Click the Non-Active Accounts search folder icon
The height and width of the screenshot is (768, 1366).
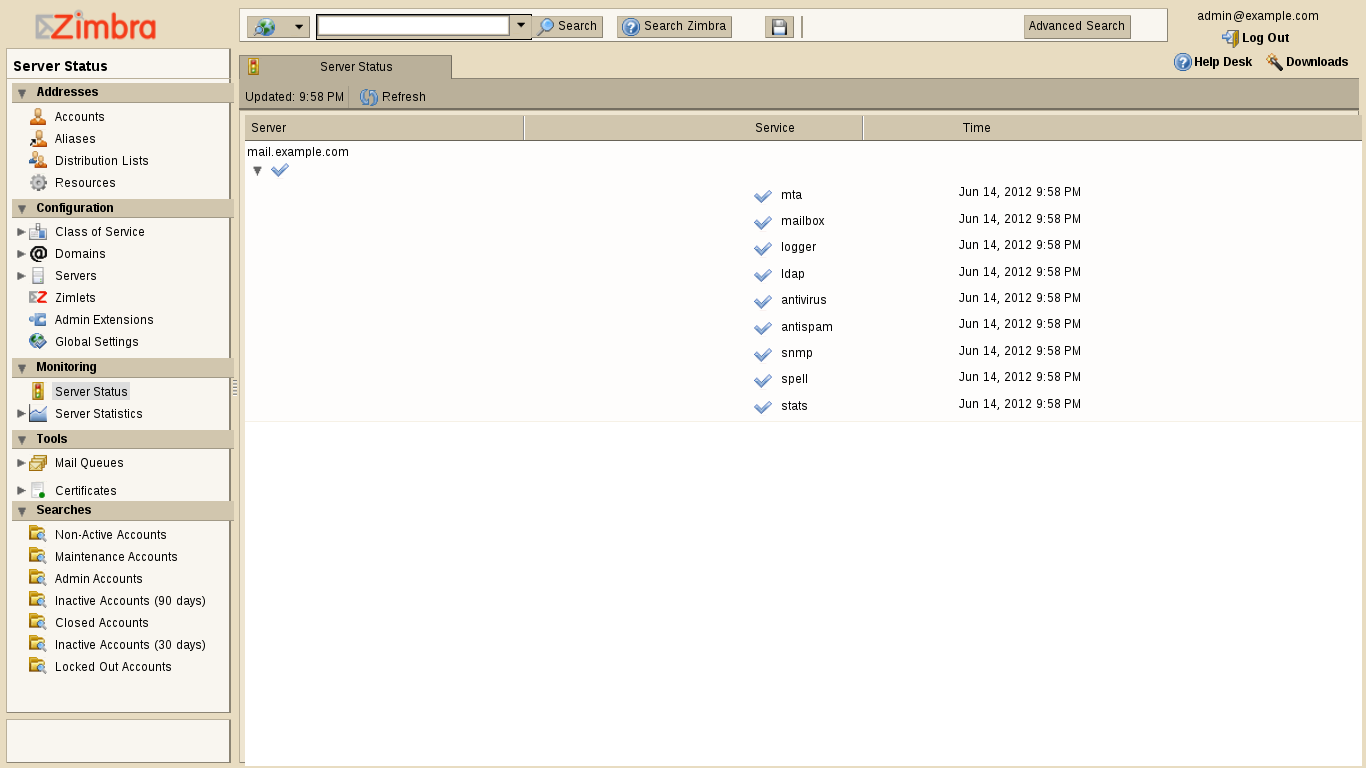38,535
